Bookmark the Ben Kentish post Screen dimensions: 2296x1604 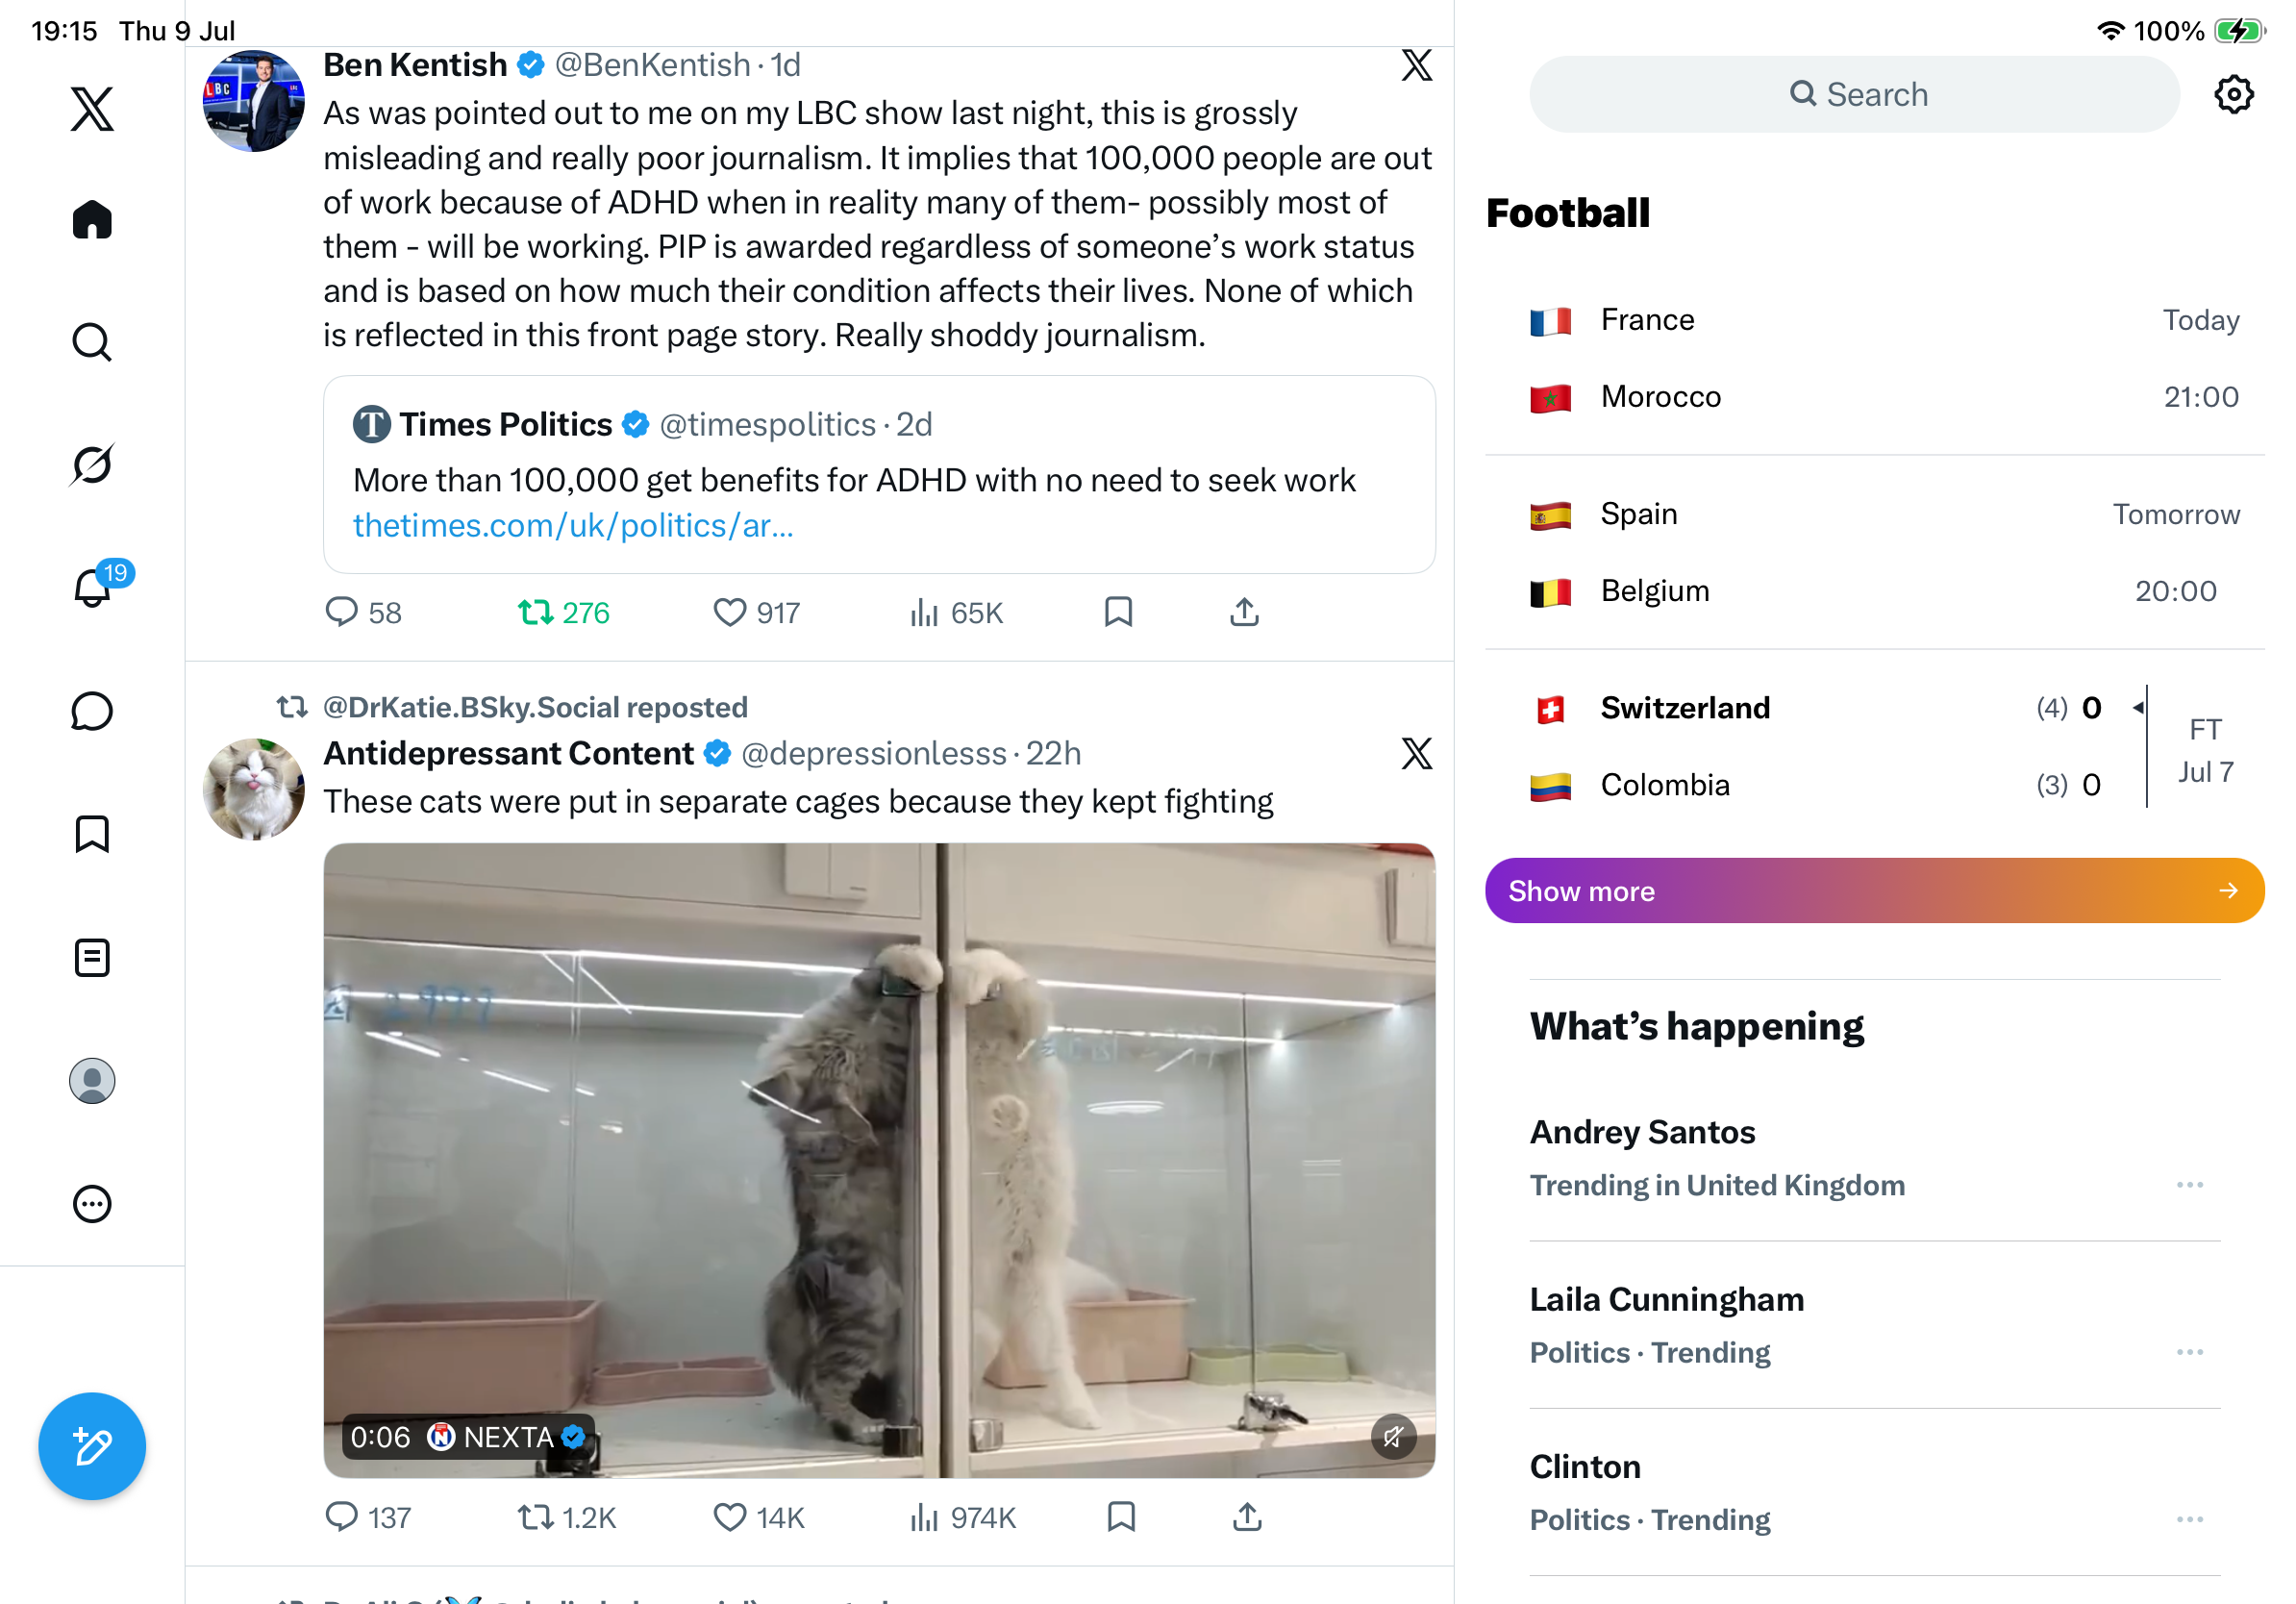1118,612
